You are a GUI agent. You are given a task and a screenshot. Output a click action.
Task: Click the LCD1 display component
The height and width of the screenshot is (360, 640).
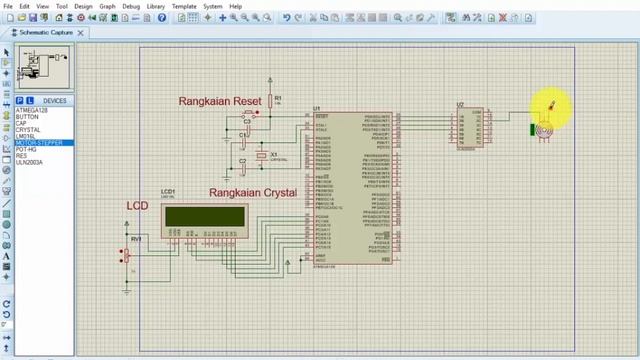(204, 221)
